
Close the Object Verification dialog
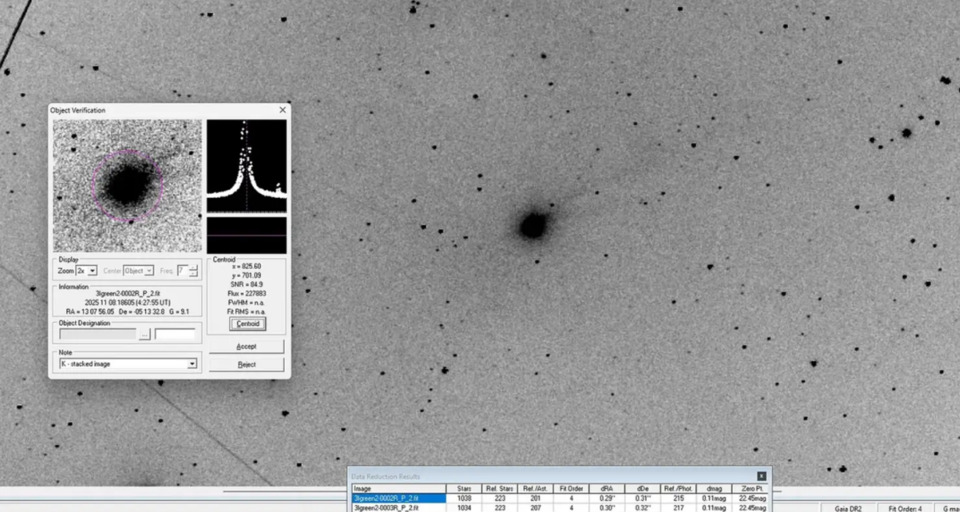coord(282,110)
